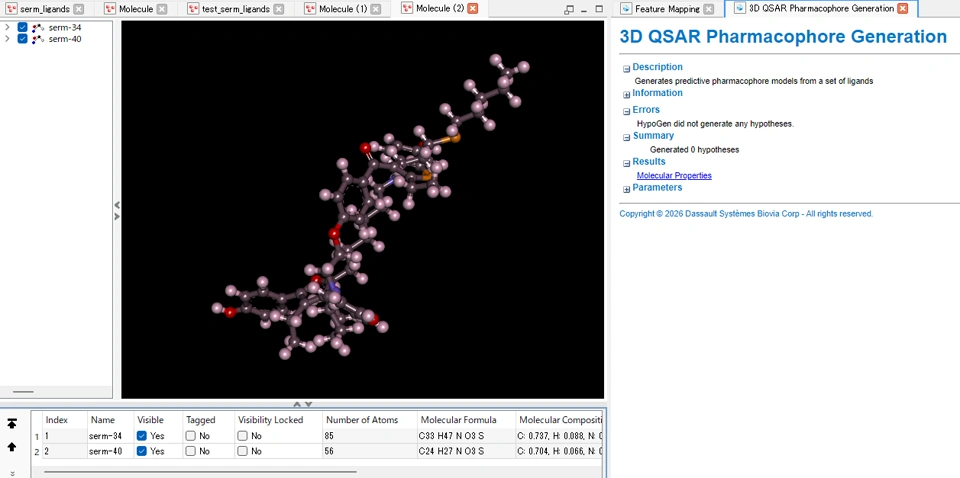This screenshot has height=478, width=960.
Task: Switch to the serm_ligands tab
Action: (x=45, y=9)
